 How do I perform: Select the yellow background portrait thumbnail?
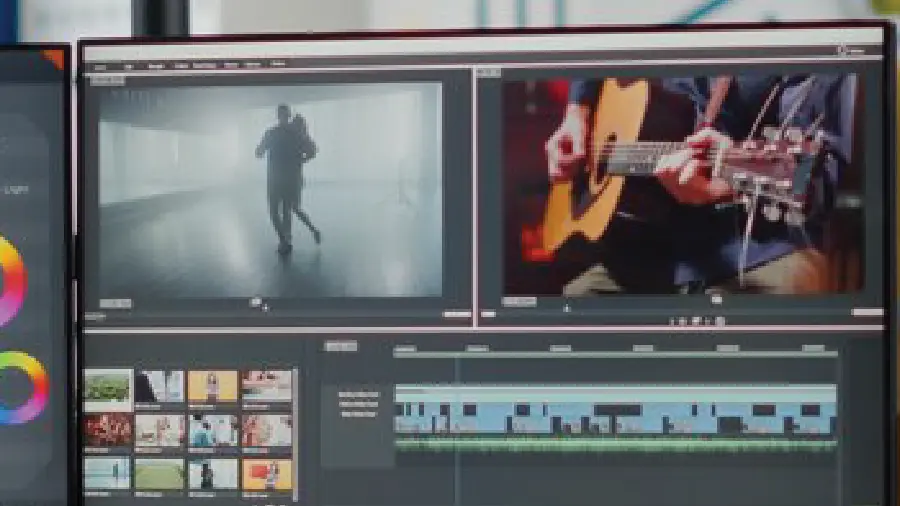[213, 386]
